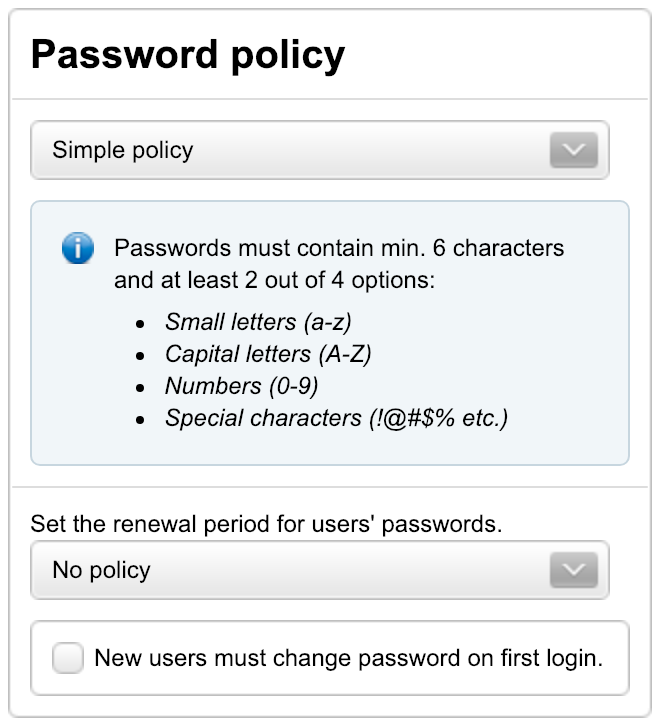Click the Password policy heading
660x726 pixels.
pyautogui.click(x=188, y=56)
